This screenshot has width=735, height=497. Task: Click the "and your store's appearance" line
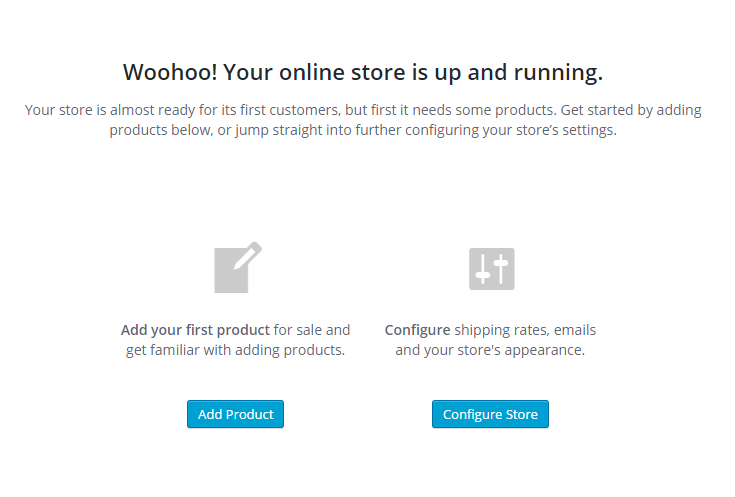pyautogui.click(x=490, y=350)
